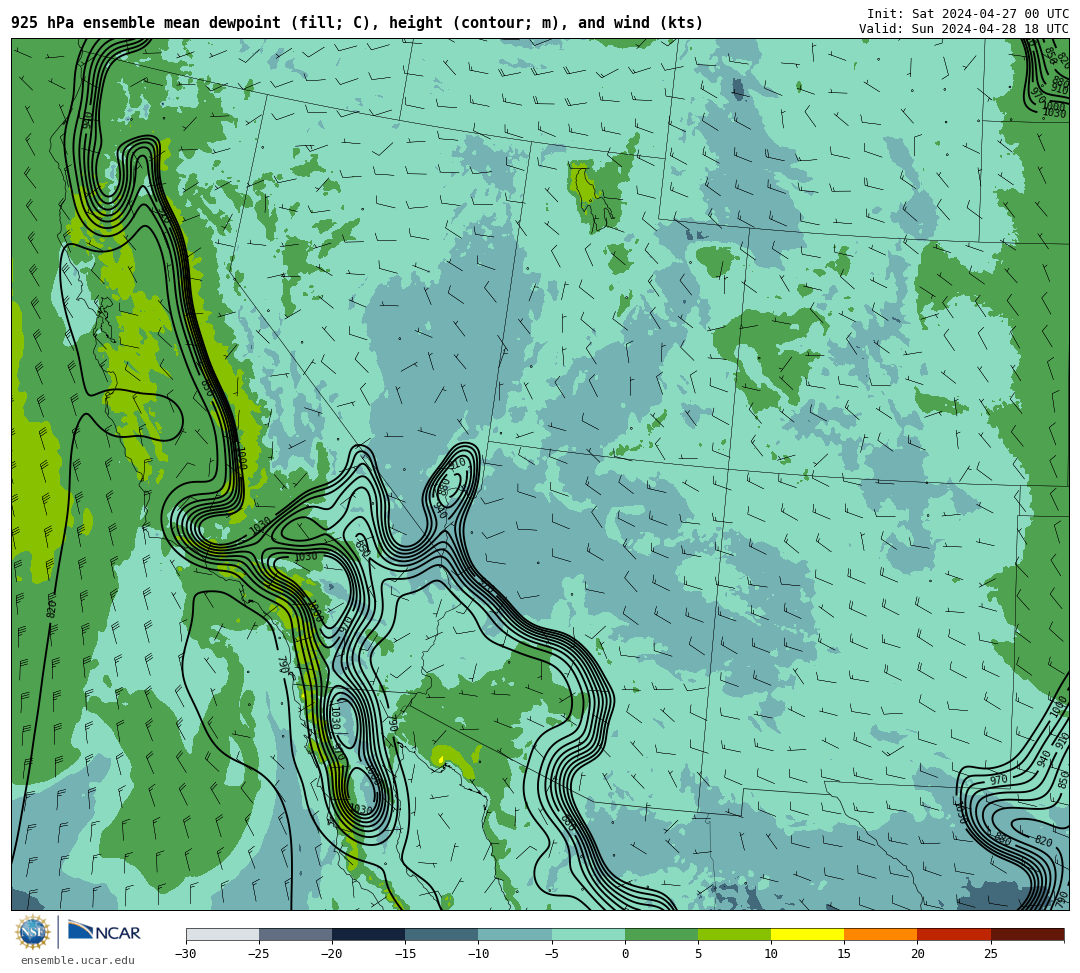The image size is (1080, 973).
Task: Click the colorbar tick label −25
Action: [x=259, y=954]
